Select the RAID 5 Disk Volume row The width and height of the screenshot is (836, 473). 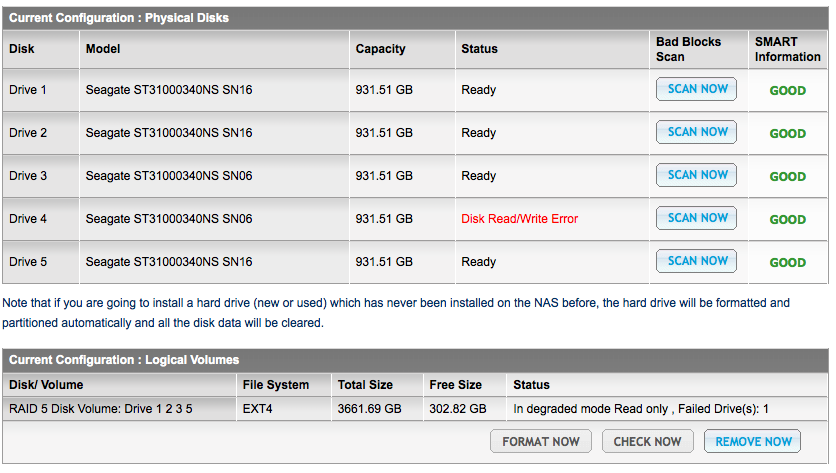point(101,408)
